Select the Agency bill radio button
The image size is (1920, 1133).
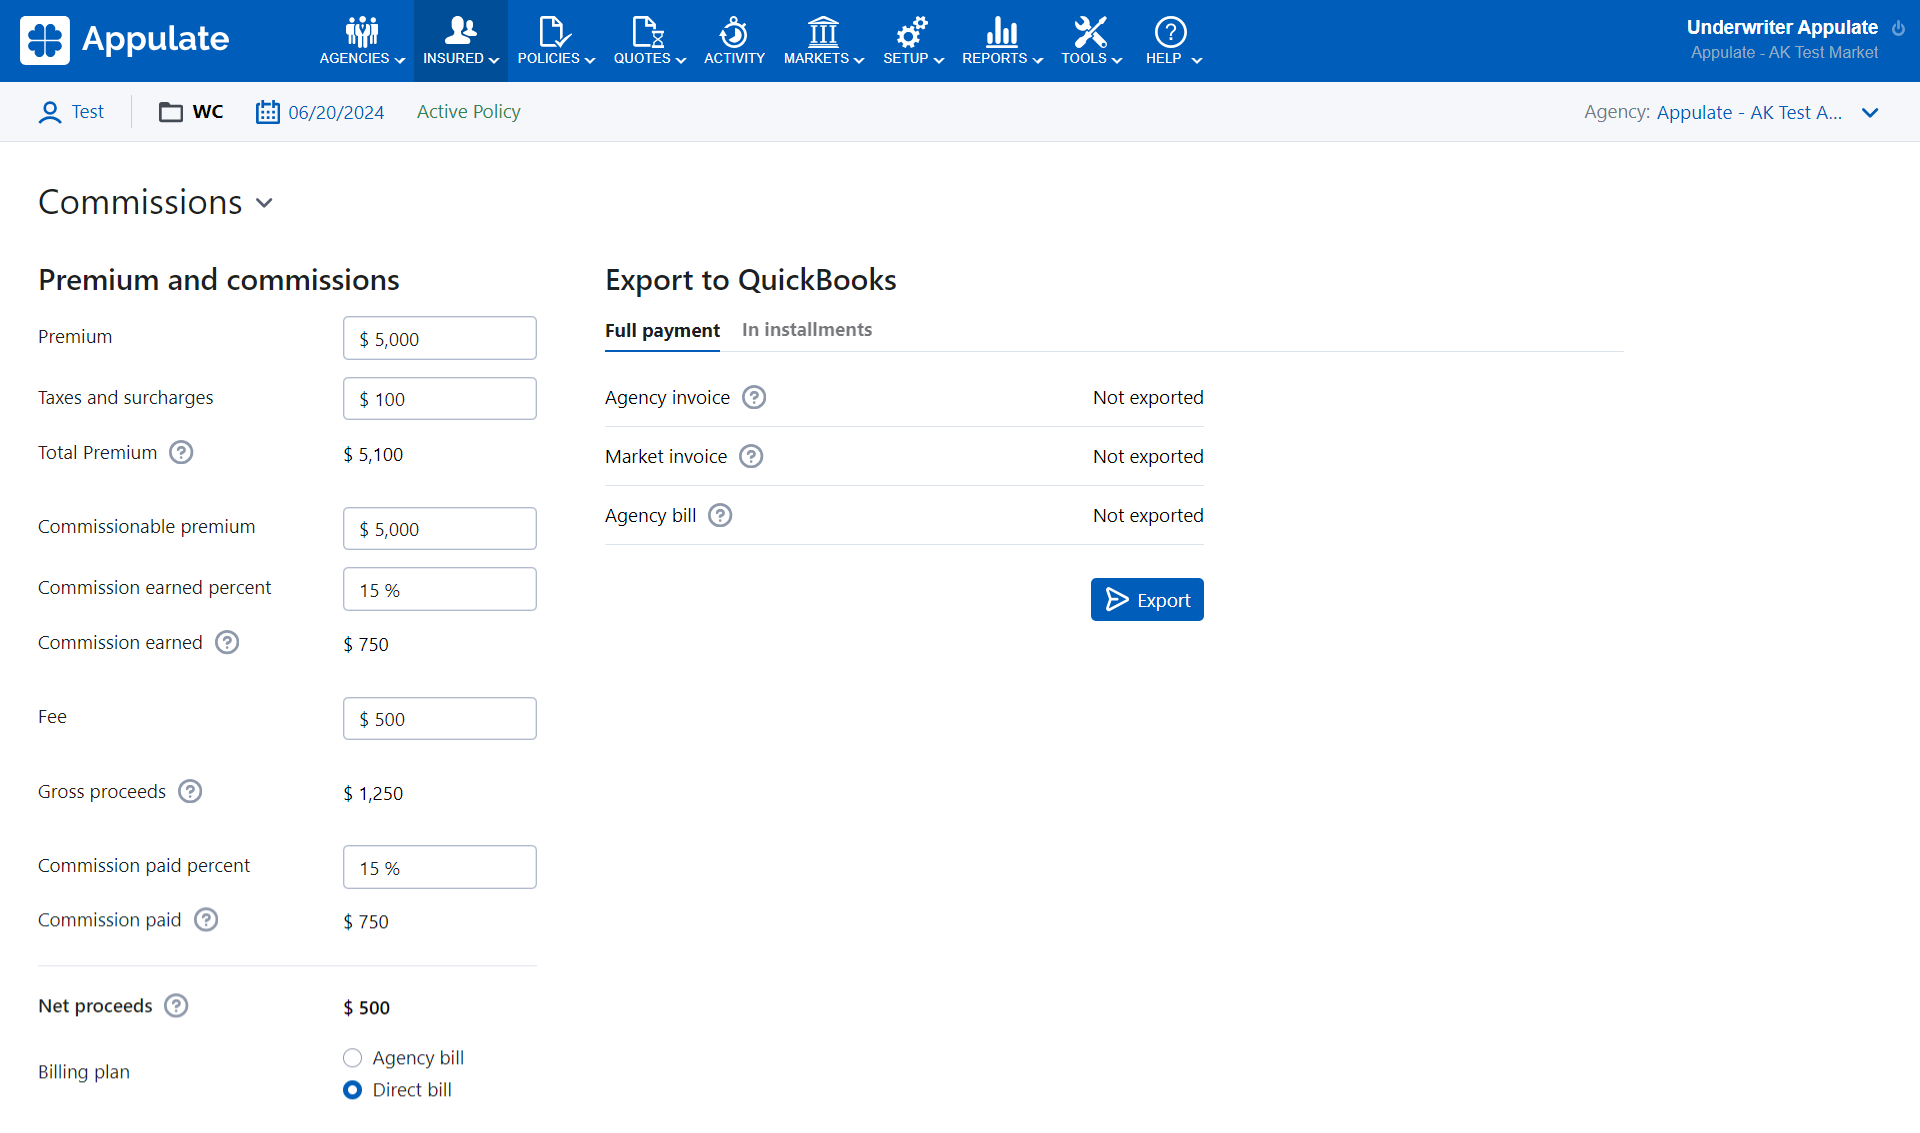click(352, 1058)
